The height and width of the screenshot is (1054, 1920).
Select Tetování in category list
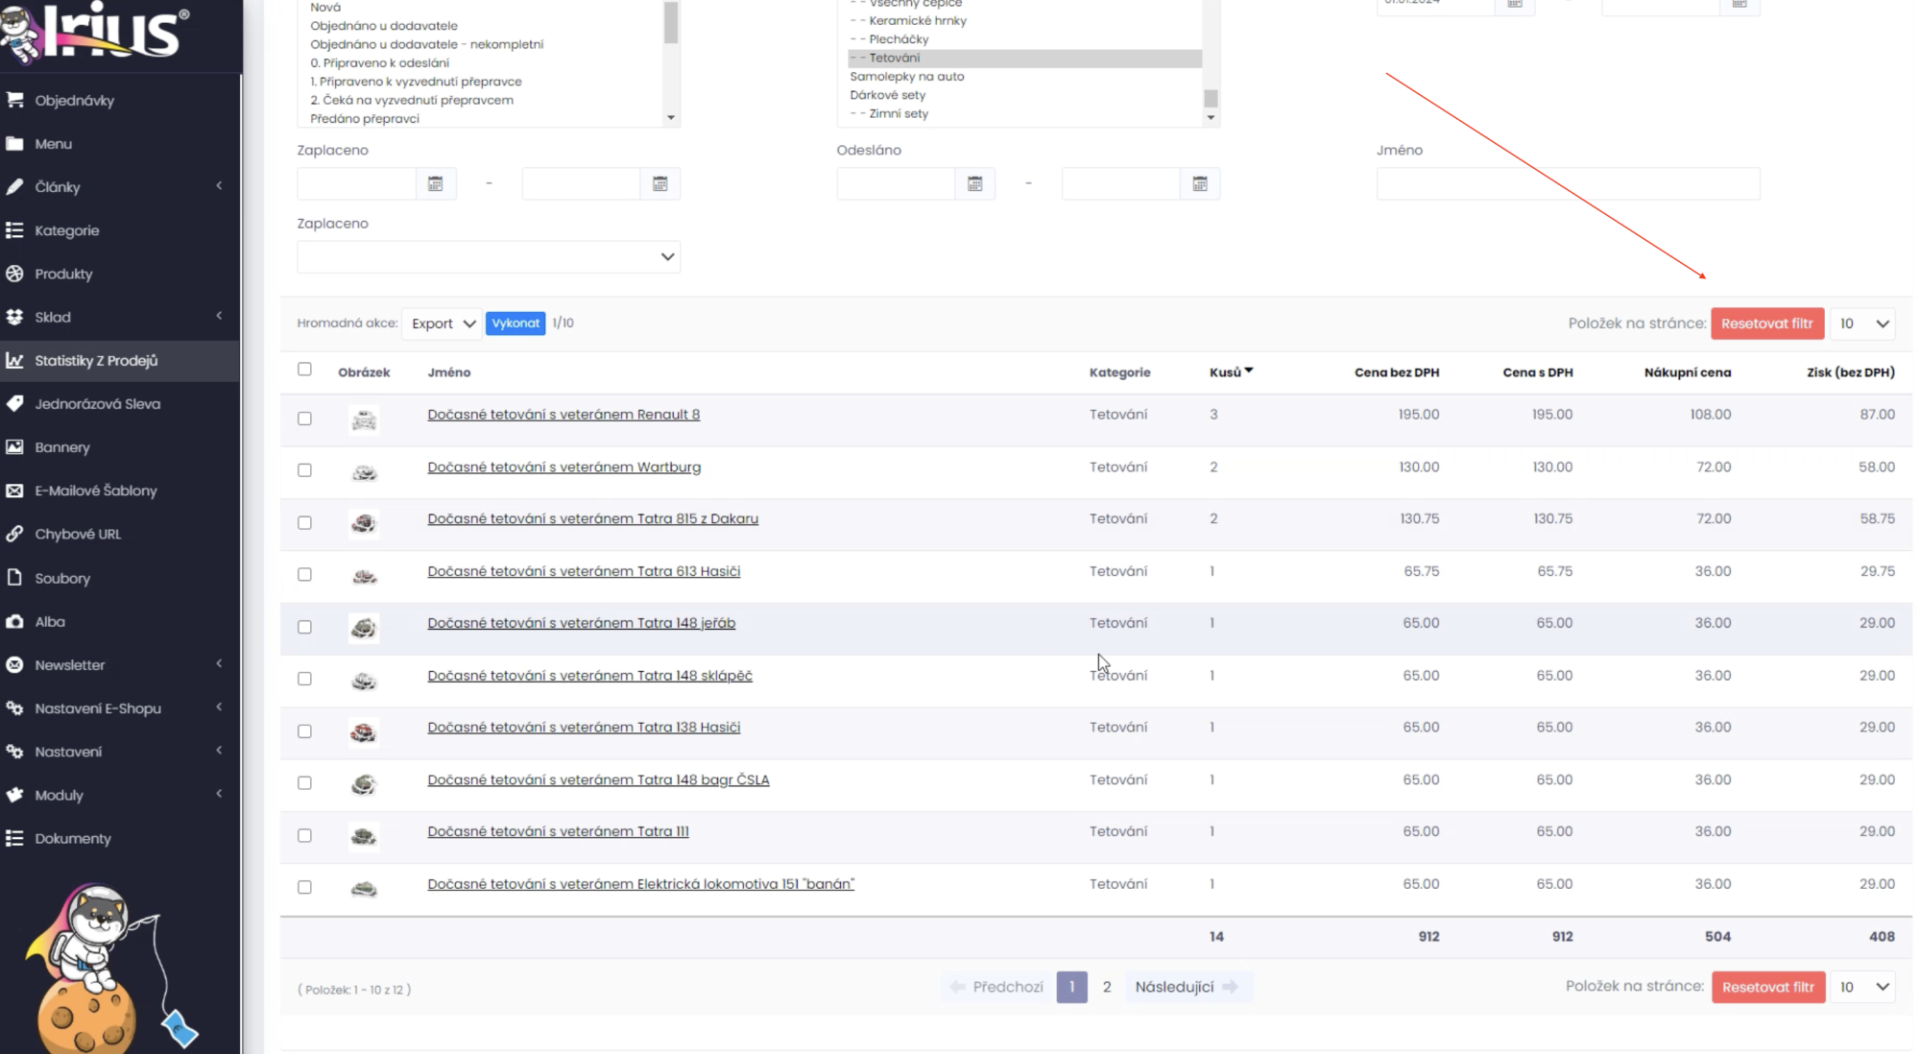(x=1024, y=58)
